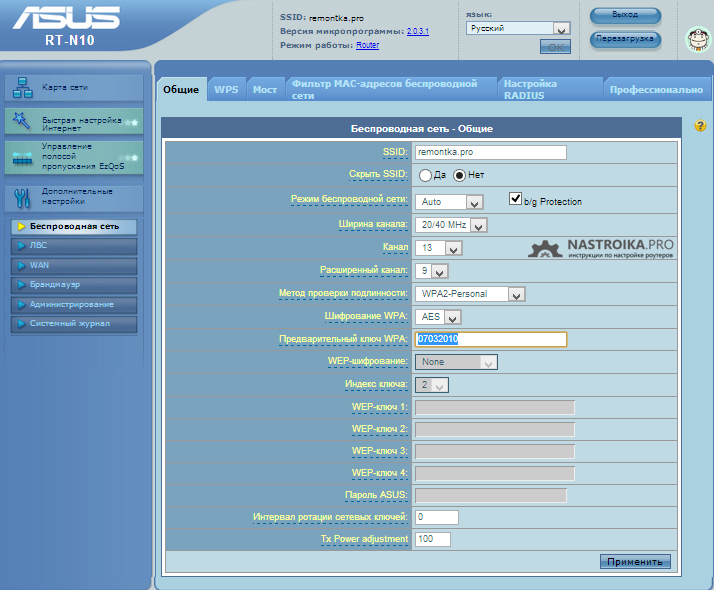Open the channel width 20/40 MHz dropdown
The height and width of the screenshot is (590, 714).
pyautogui.click(x=451, y=225)
